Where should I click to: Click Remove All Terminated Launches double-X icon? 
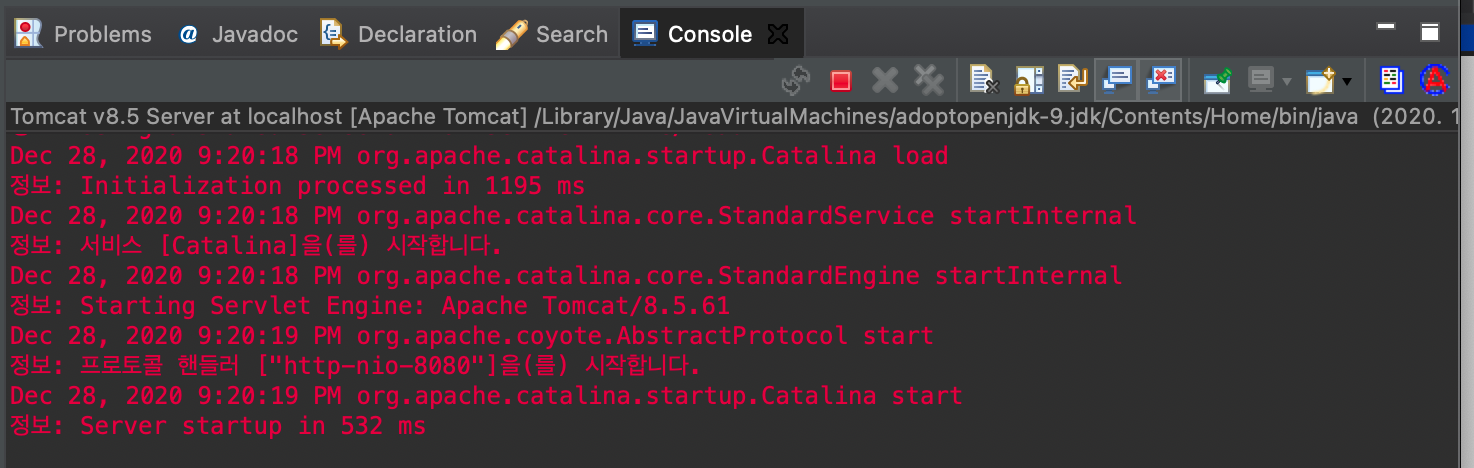tap(929, 80)
